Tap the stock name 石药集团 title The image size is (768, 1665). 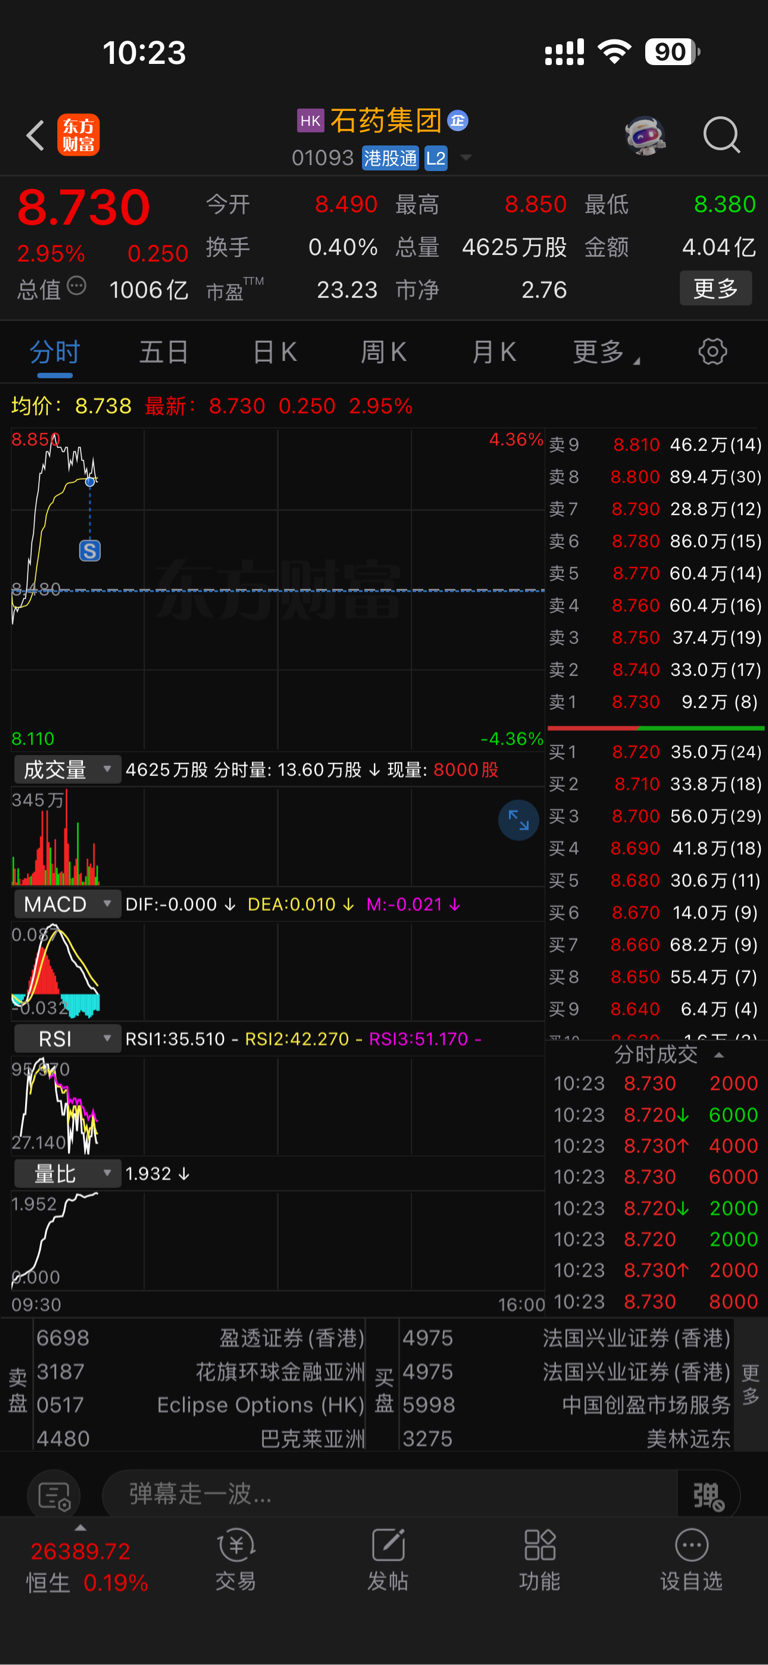pos(386,121)
